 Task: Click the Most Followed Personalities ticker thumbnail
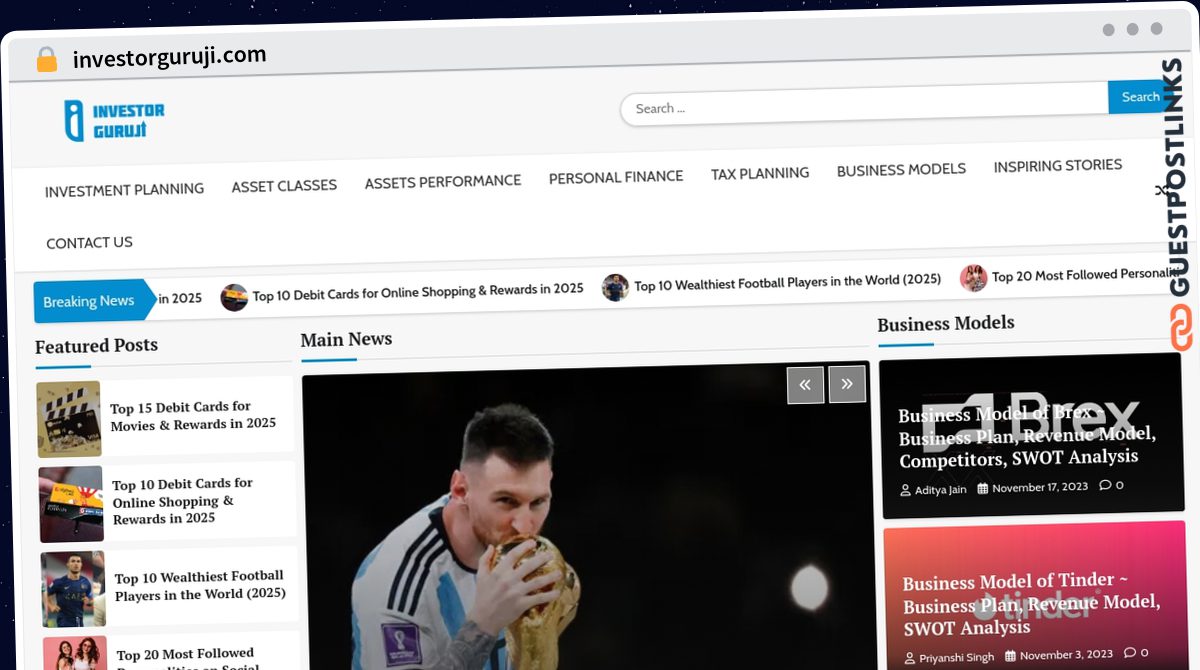(973, 278)
